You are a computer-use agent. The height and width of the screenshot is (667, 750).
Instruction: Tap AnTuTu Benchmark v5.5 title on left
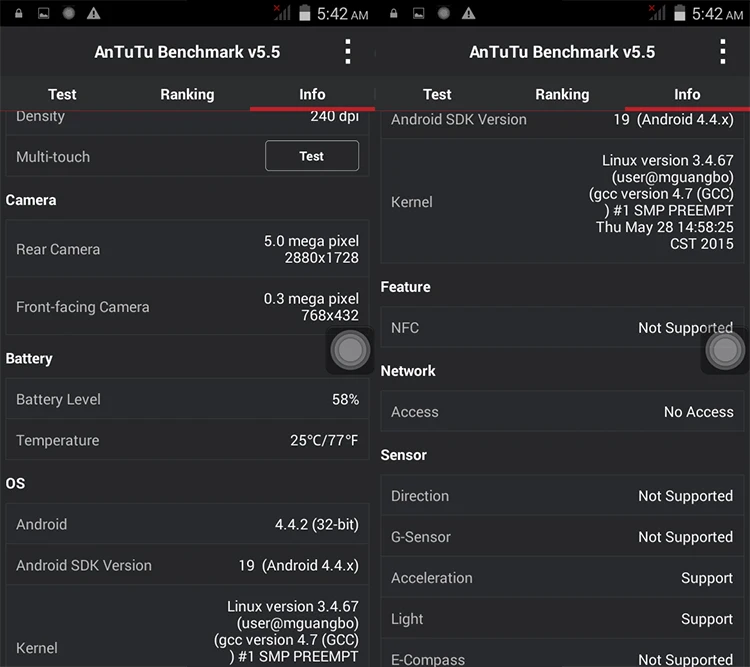188,52
